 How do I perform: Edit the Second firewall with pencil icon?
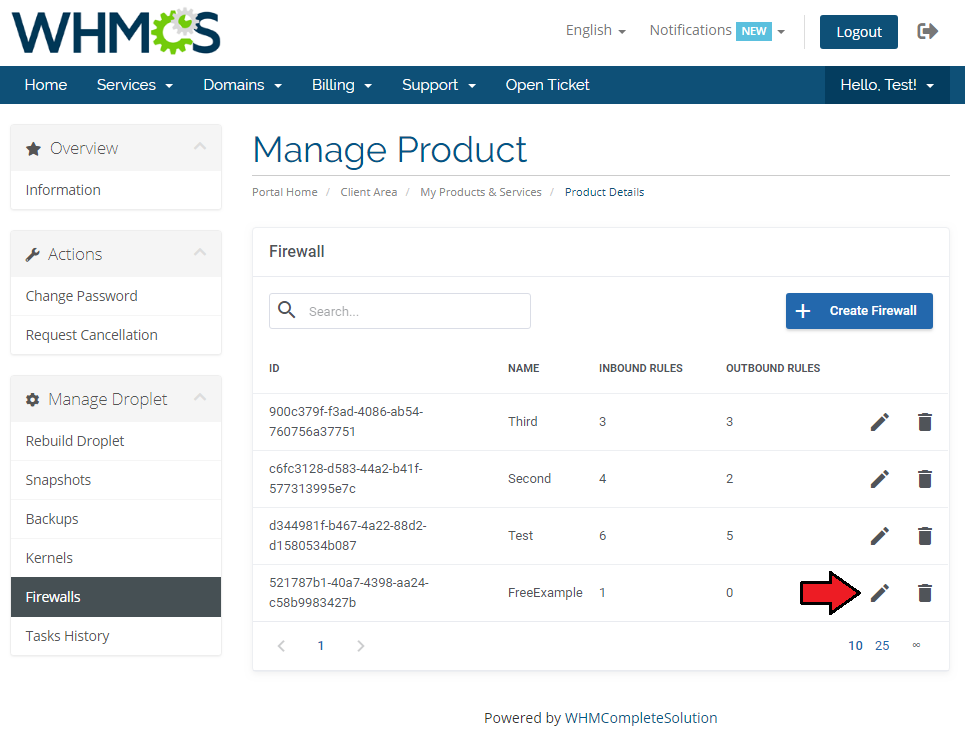coord(879,479)
